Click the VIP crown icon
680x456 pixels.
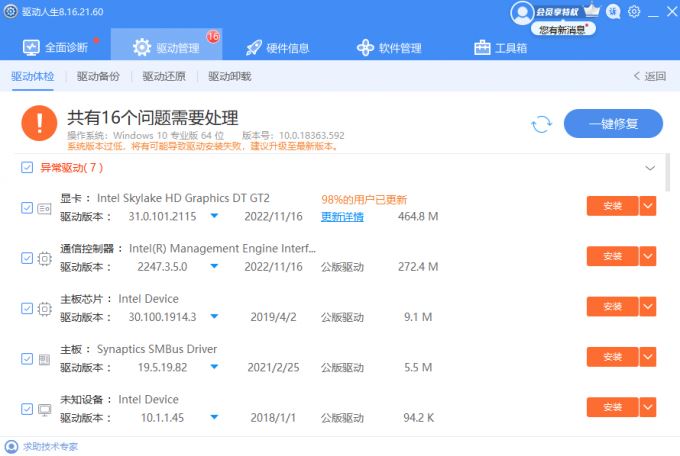coord(592,11)
